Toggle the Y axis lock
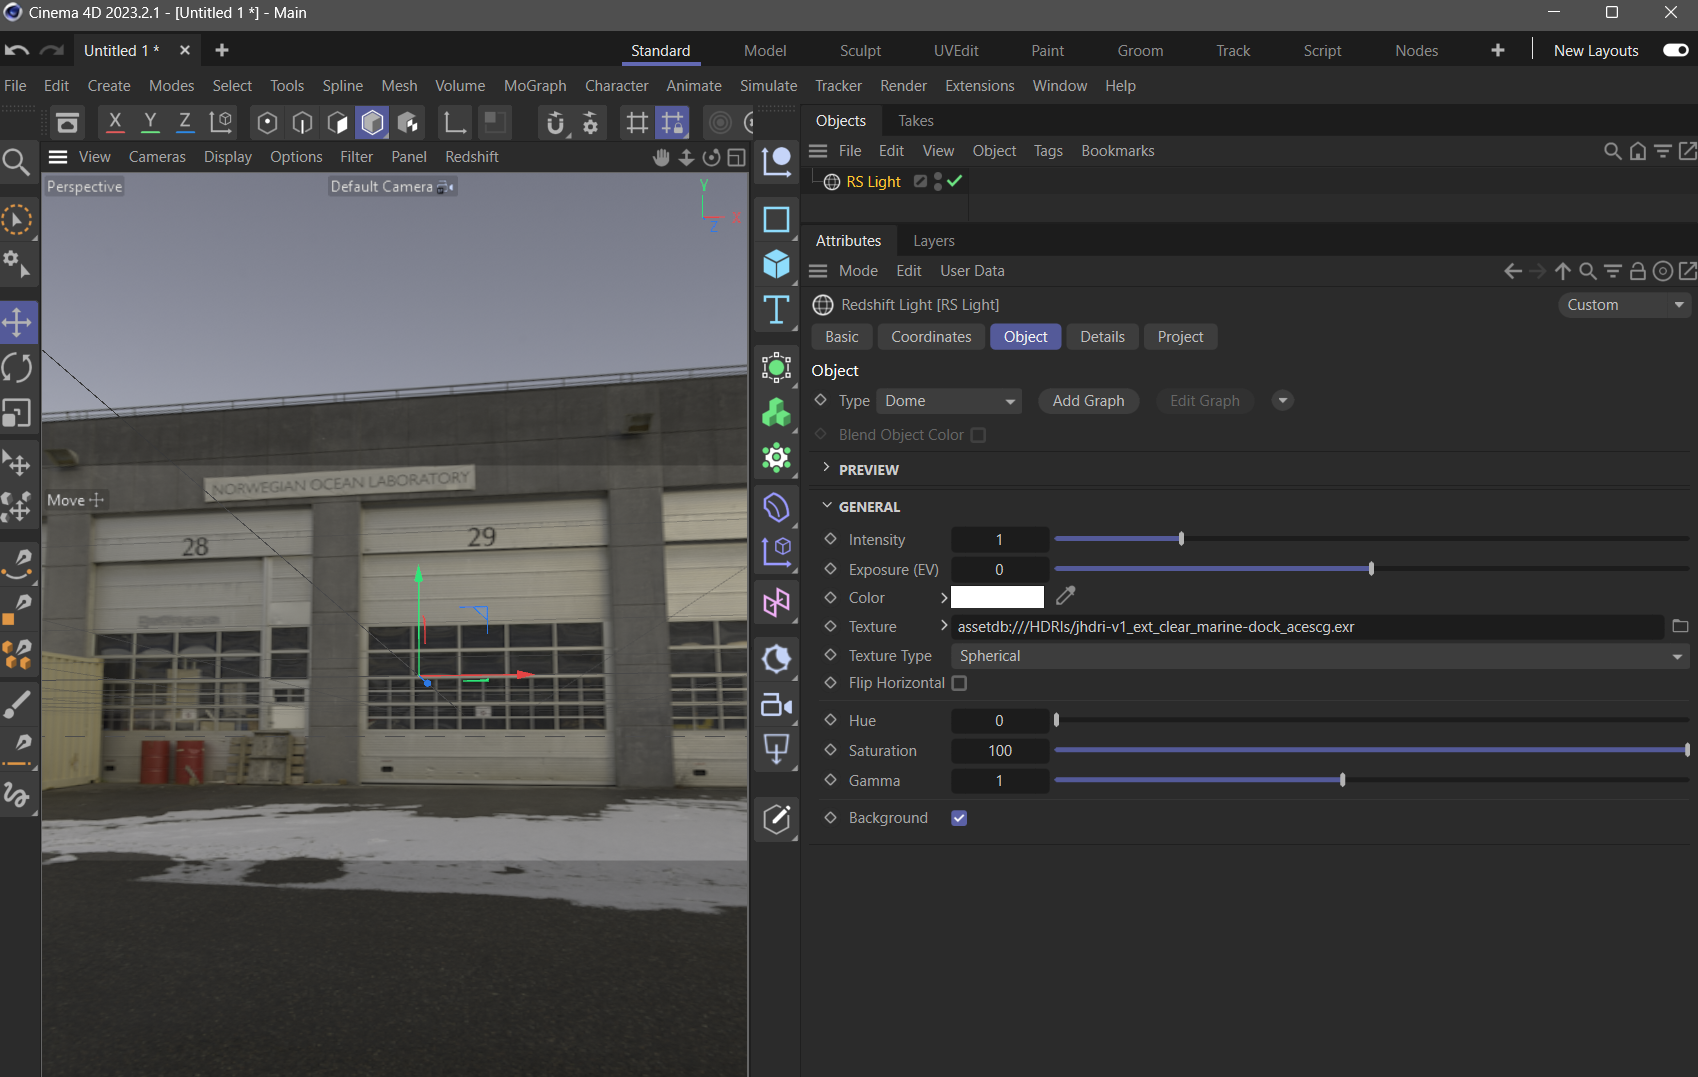This screenshot has height=1077, width=1698. pos(150,122)
